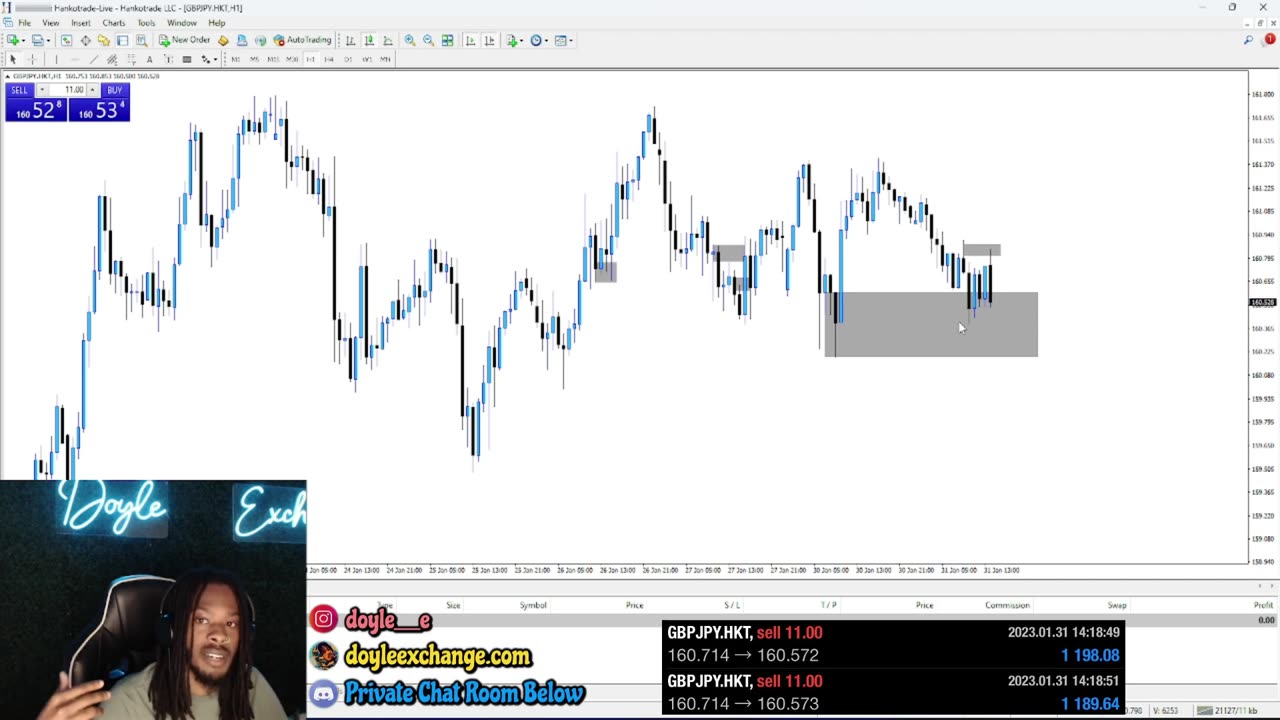Toggle the Navigator panel
The width and height of the screenshot is (1280, 720).
tap(103, 40)
